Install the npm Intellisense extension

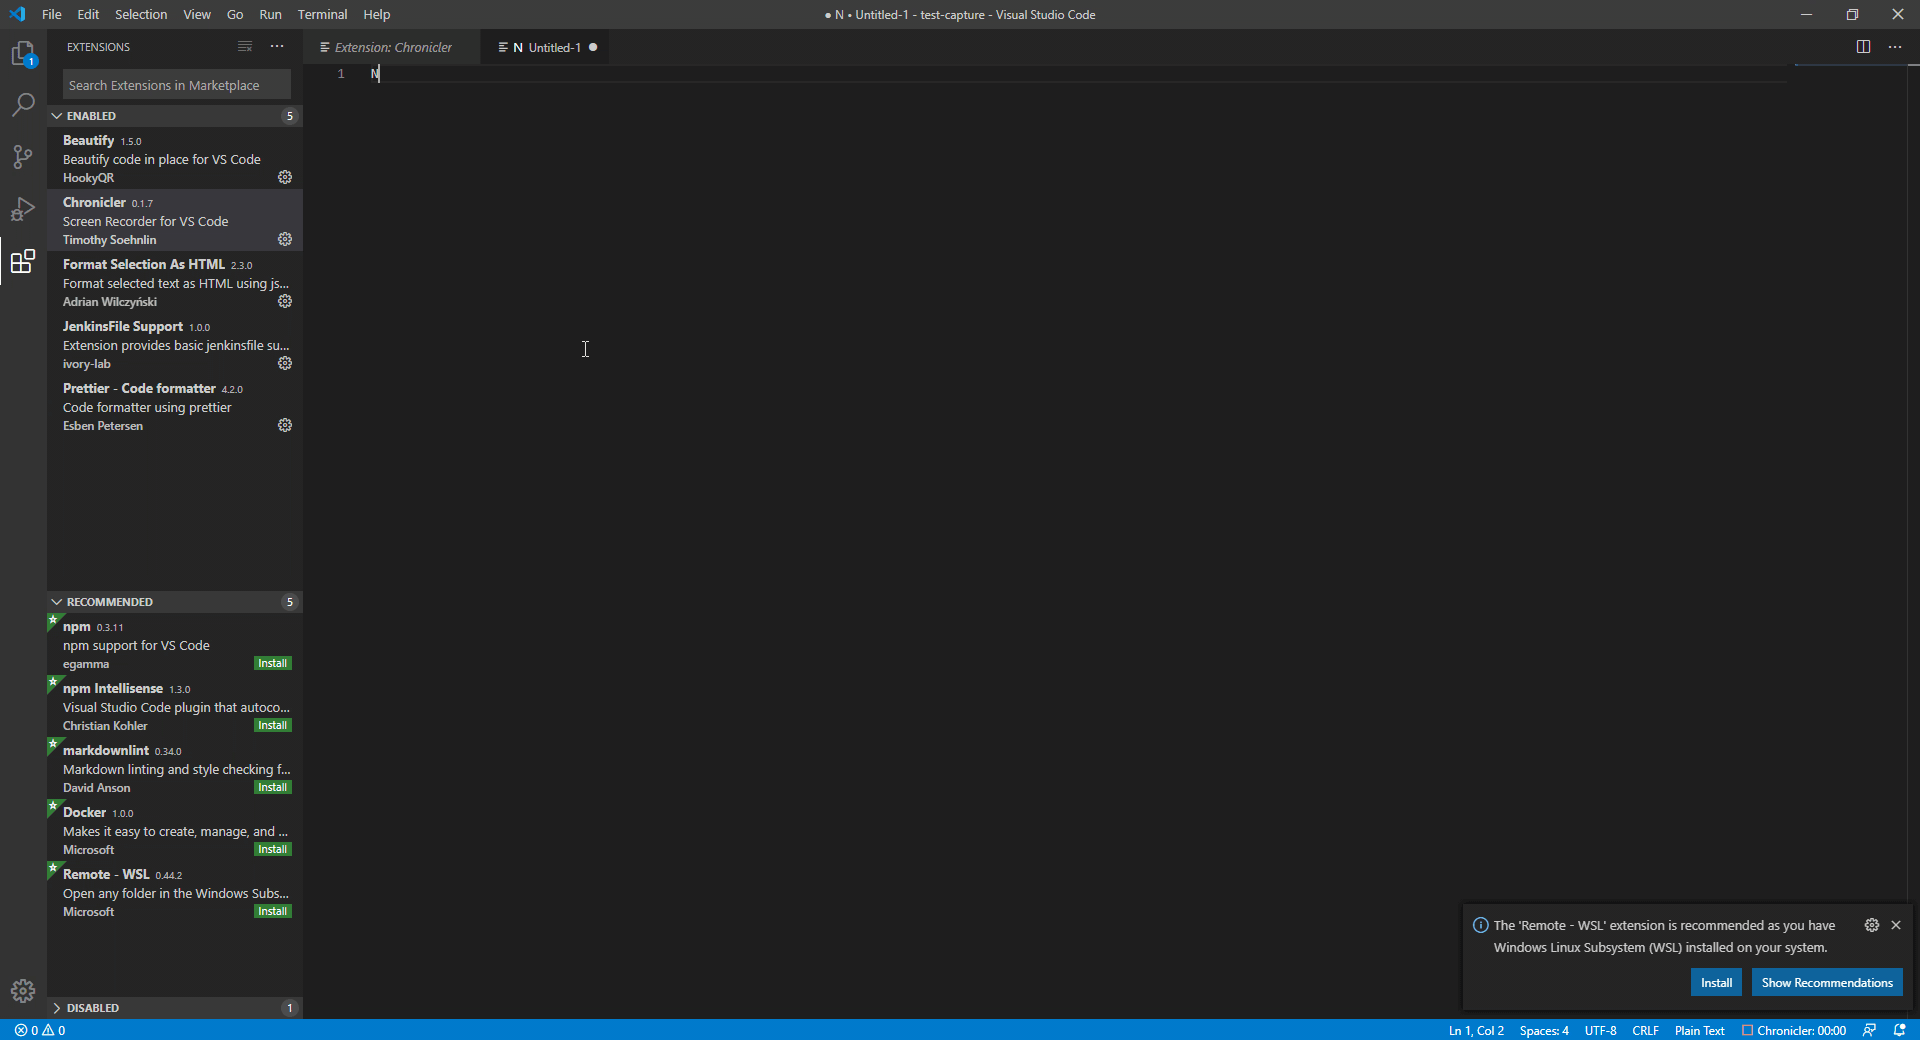(272, 726)
